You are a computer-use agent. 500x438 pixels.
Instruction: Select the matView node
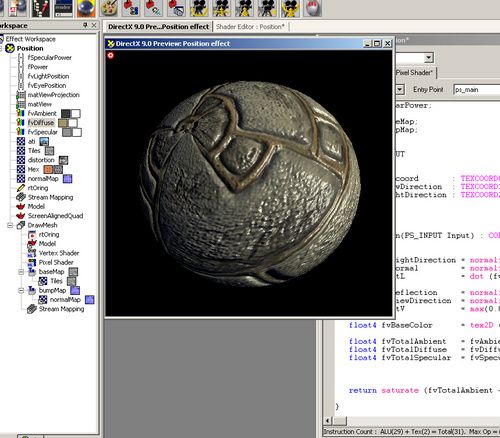coord(40,104)
